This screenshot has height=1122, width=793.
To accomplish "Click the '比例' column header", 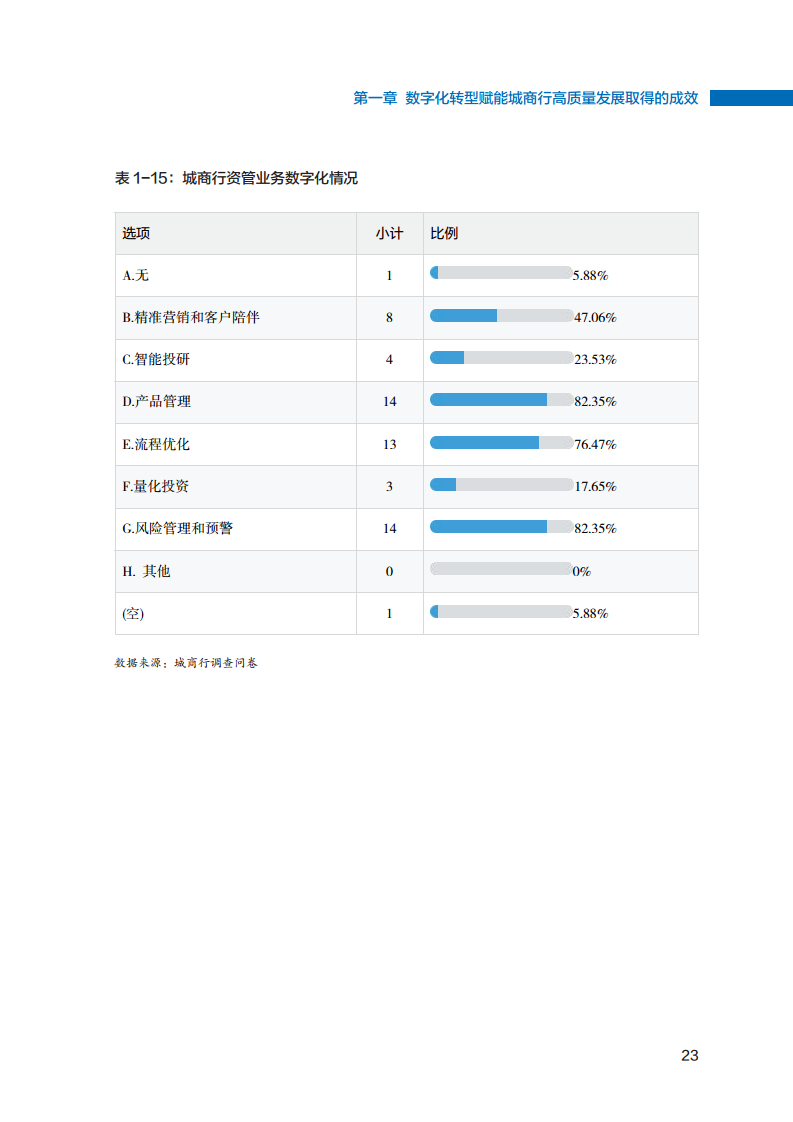I will [444, 233].
